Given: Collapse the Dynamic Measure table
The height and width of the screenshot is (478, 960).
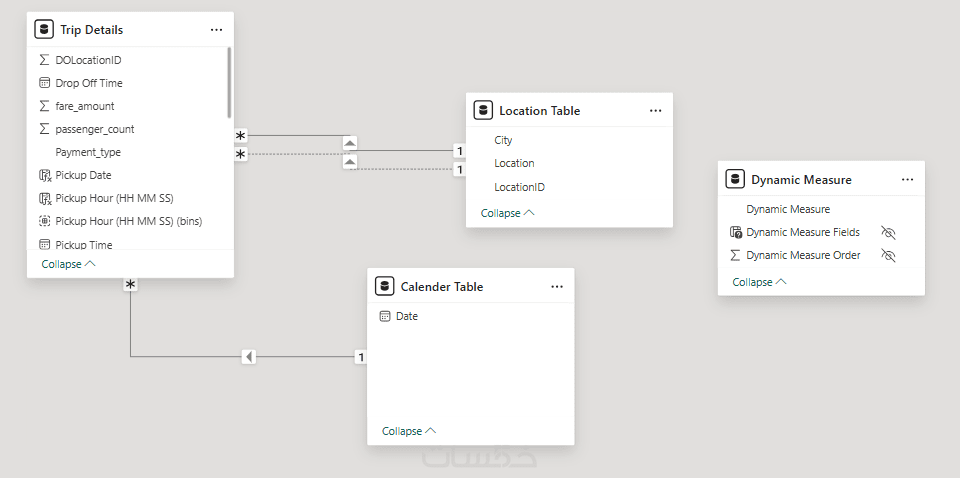Looking at the screenshot, I should pyautogui.click(x=759, y=282).
